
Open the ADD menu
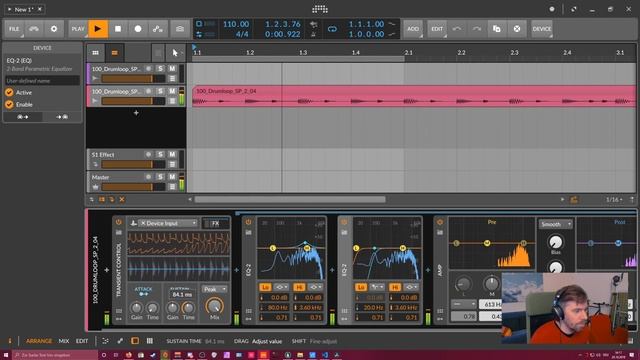tap(413, 29)
